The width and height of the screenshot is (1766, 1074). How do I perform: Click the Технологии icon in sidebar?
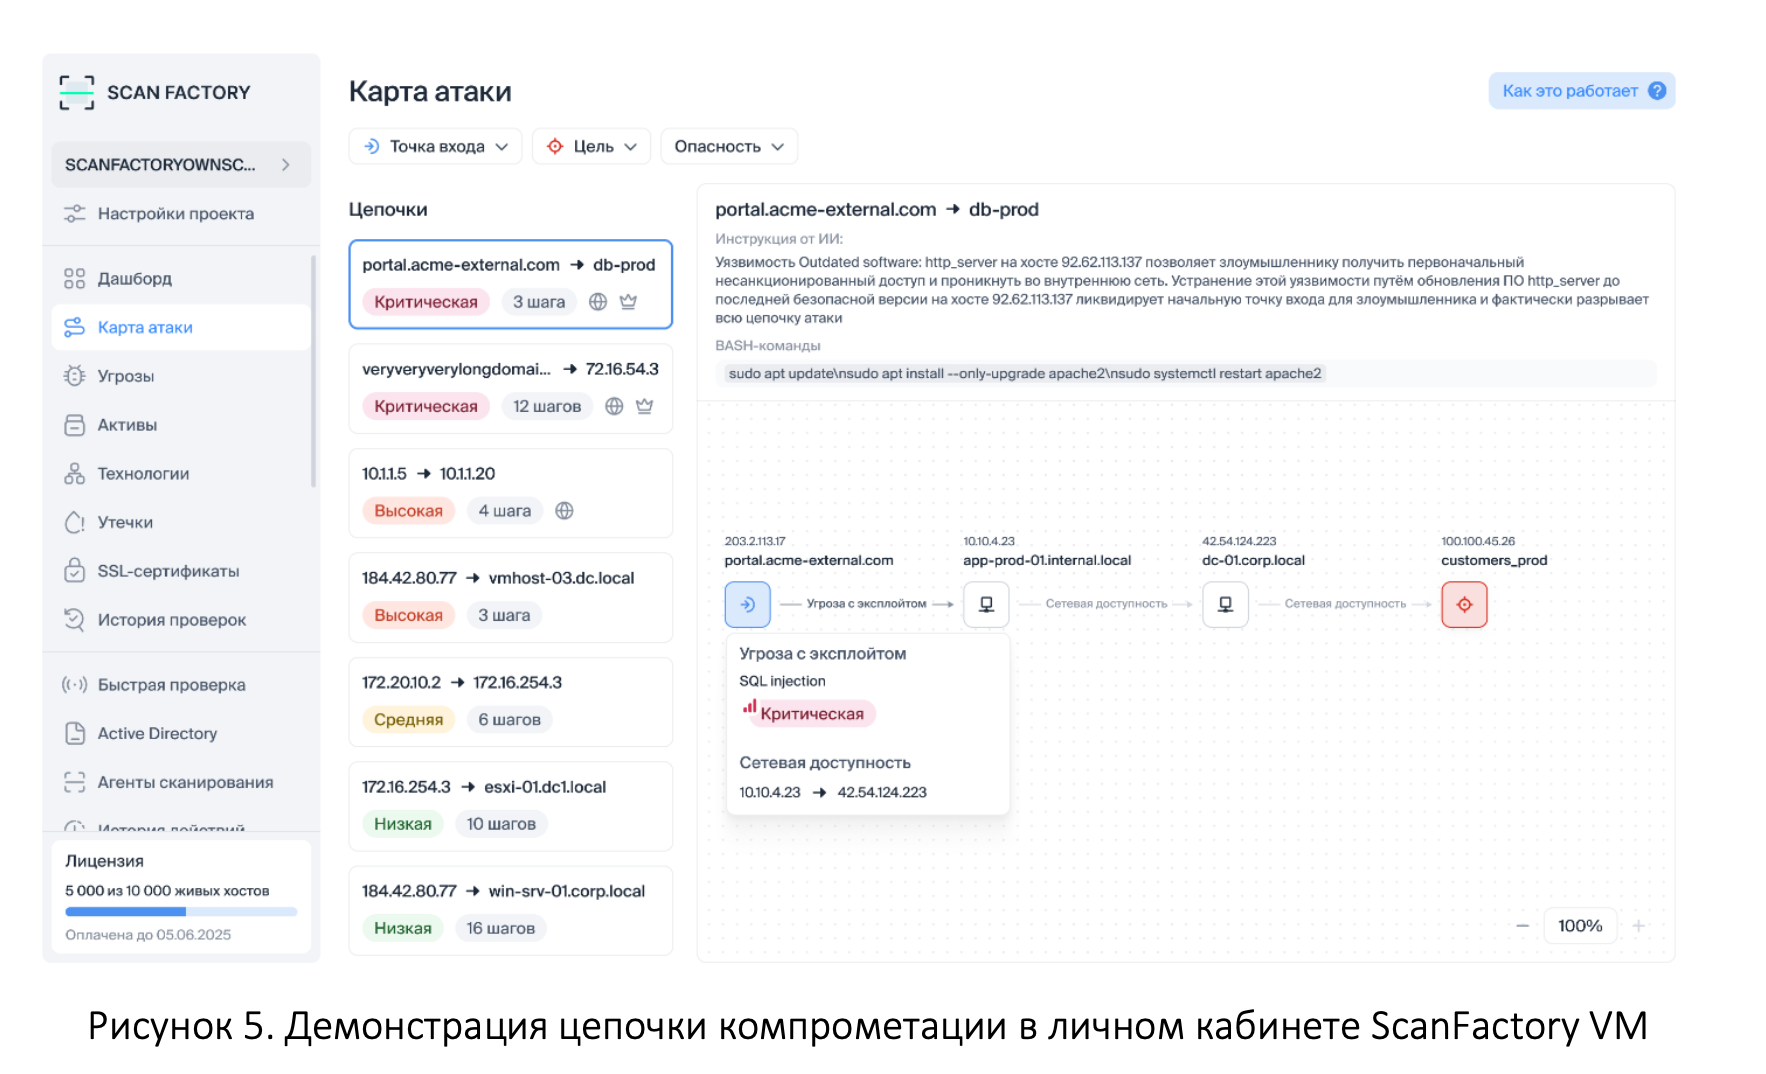tap(74, 473)
